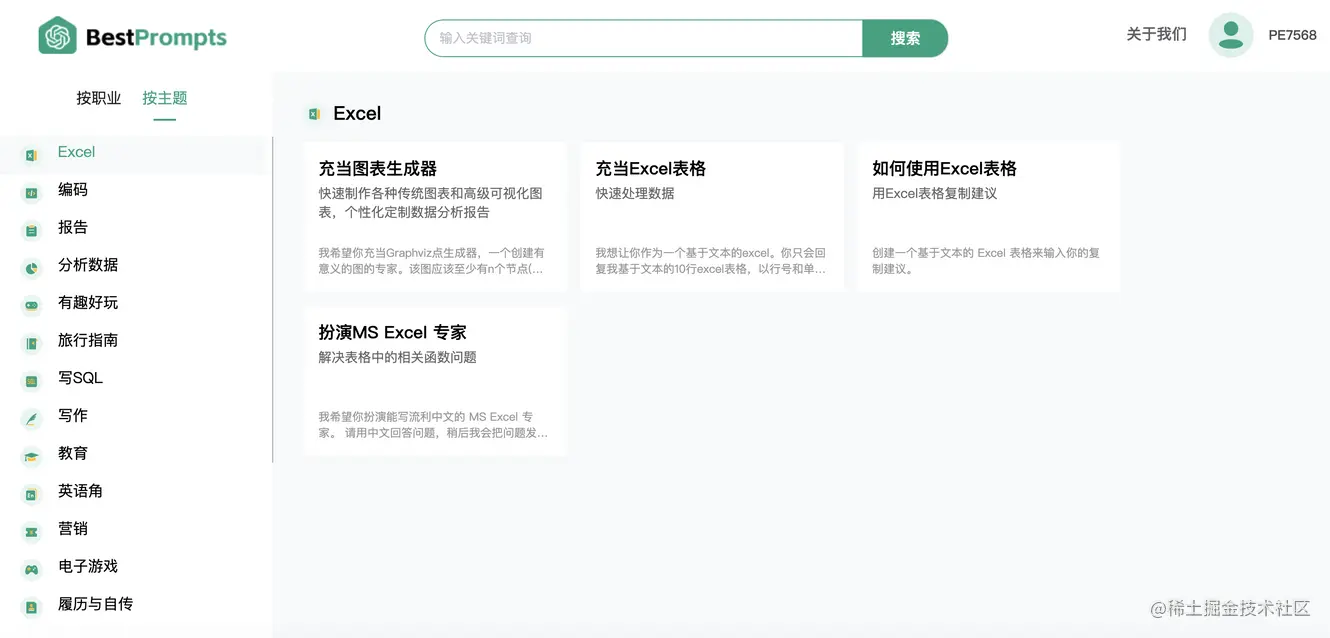Click the 履历与自传 sidebar icon
This screenshot has height=638, width=1330.
pyautogui.click(x=31, y=606)
